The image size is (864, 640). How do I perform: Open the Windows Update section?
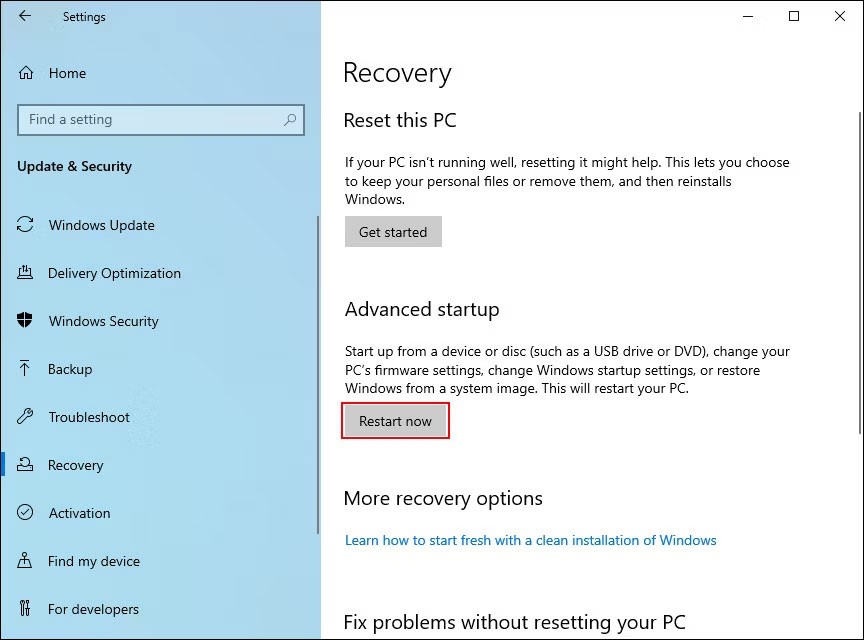tap(101, 225)
